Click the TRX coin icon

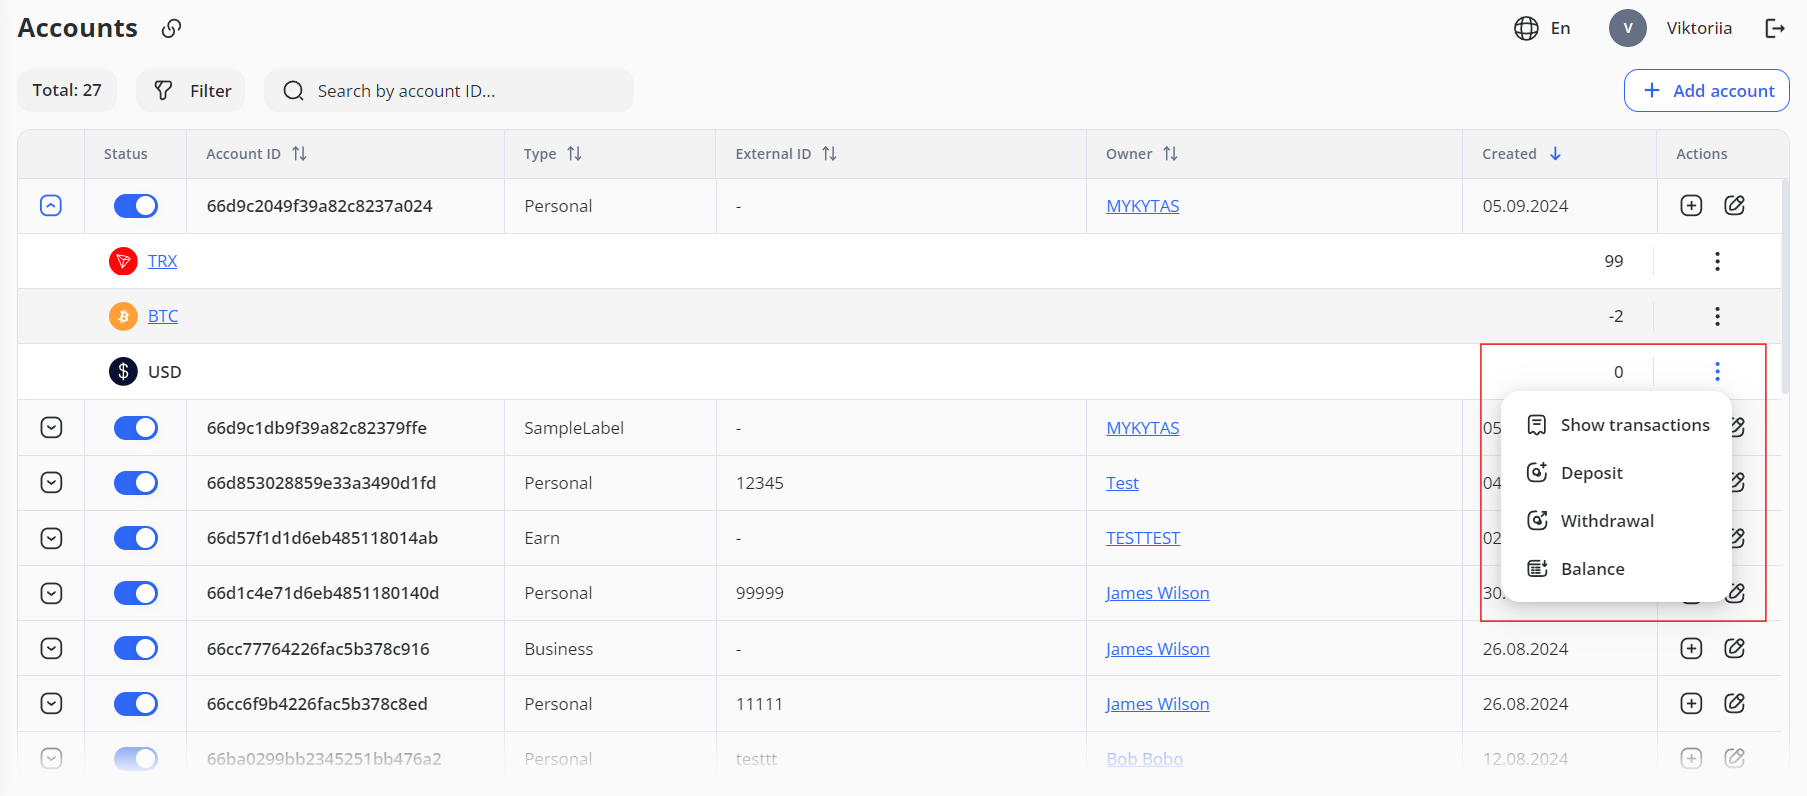pos(123,261)
